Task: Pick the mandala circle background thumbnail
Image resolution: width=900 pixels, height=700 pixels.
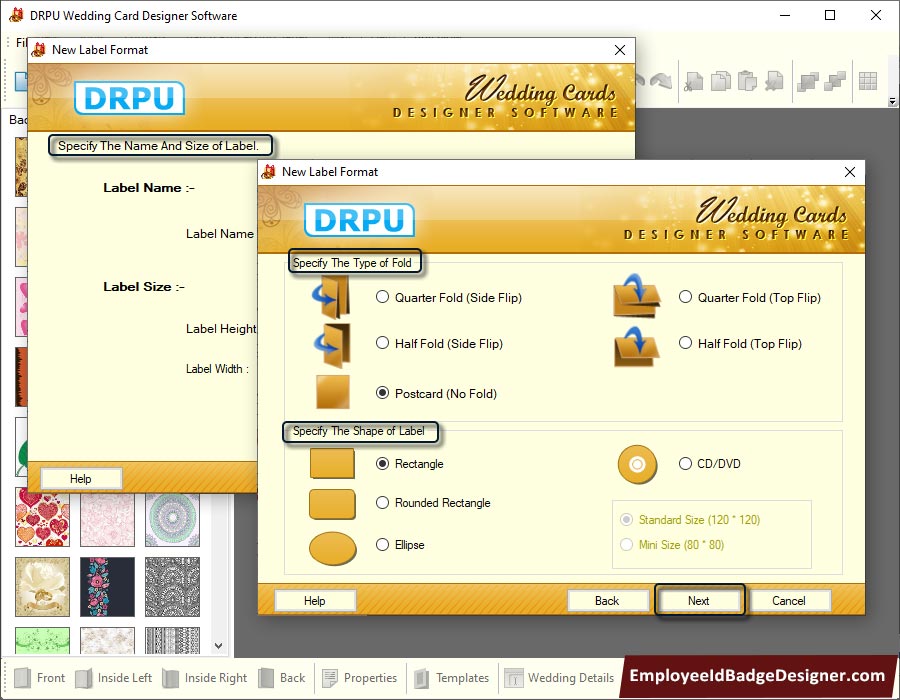Action: click(172, 519)
